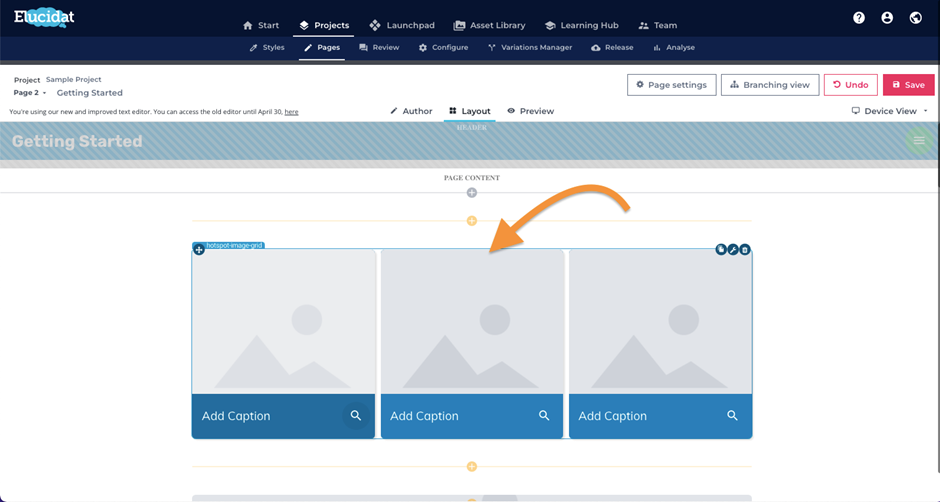Open the help question mark icon
The image size is (940, 502).
[x=859, y=18]
